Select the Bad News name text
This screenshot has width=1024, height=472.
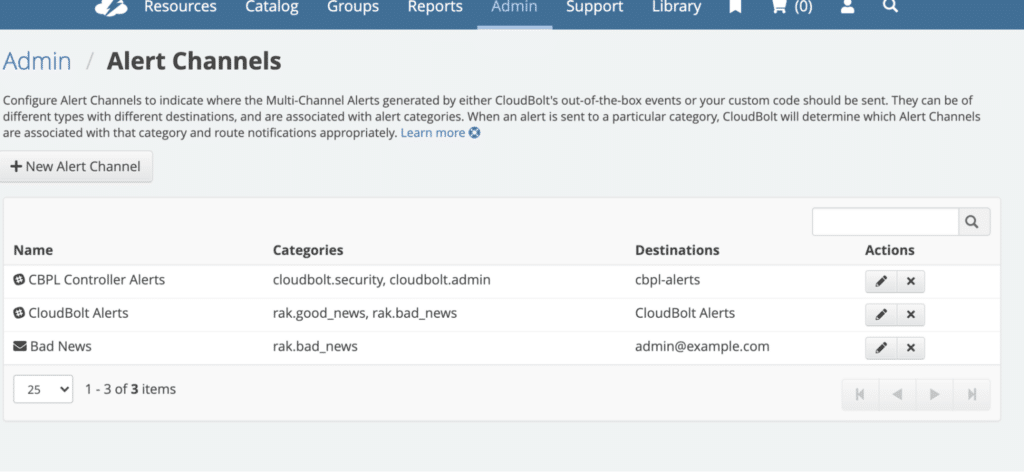(x=61, y=347)
